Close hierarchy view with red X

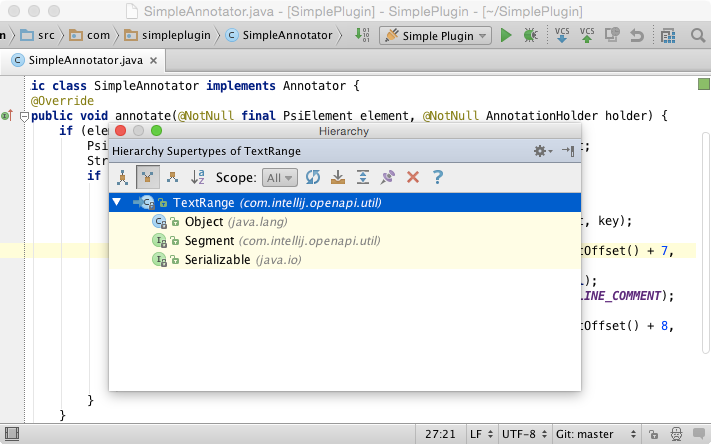click(413, 177)
